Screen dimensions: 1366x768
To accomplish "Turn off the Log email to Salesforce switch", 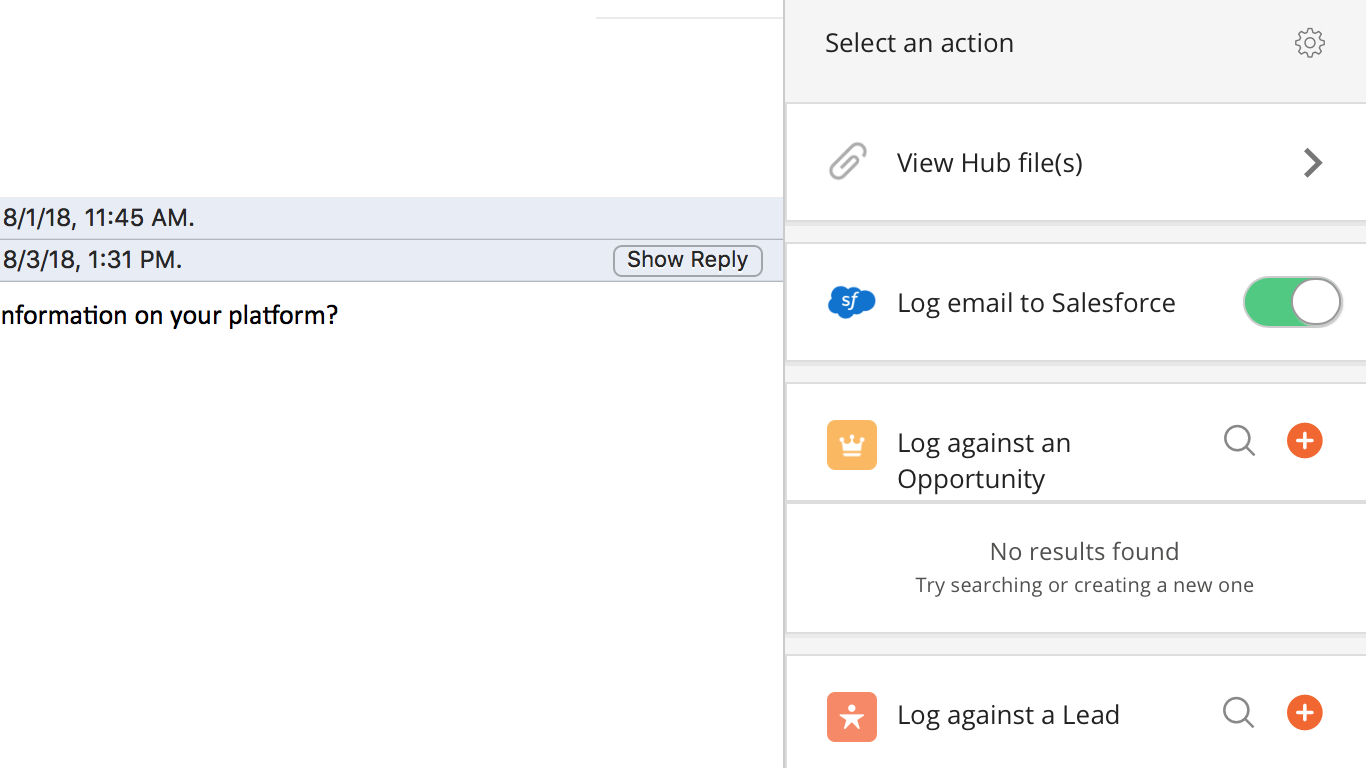I will (x=1292, y=302).
